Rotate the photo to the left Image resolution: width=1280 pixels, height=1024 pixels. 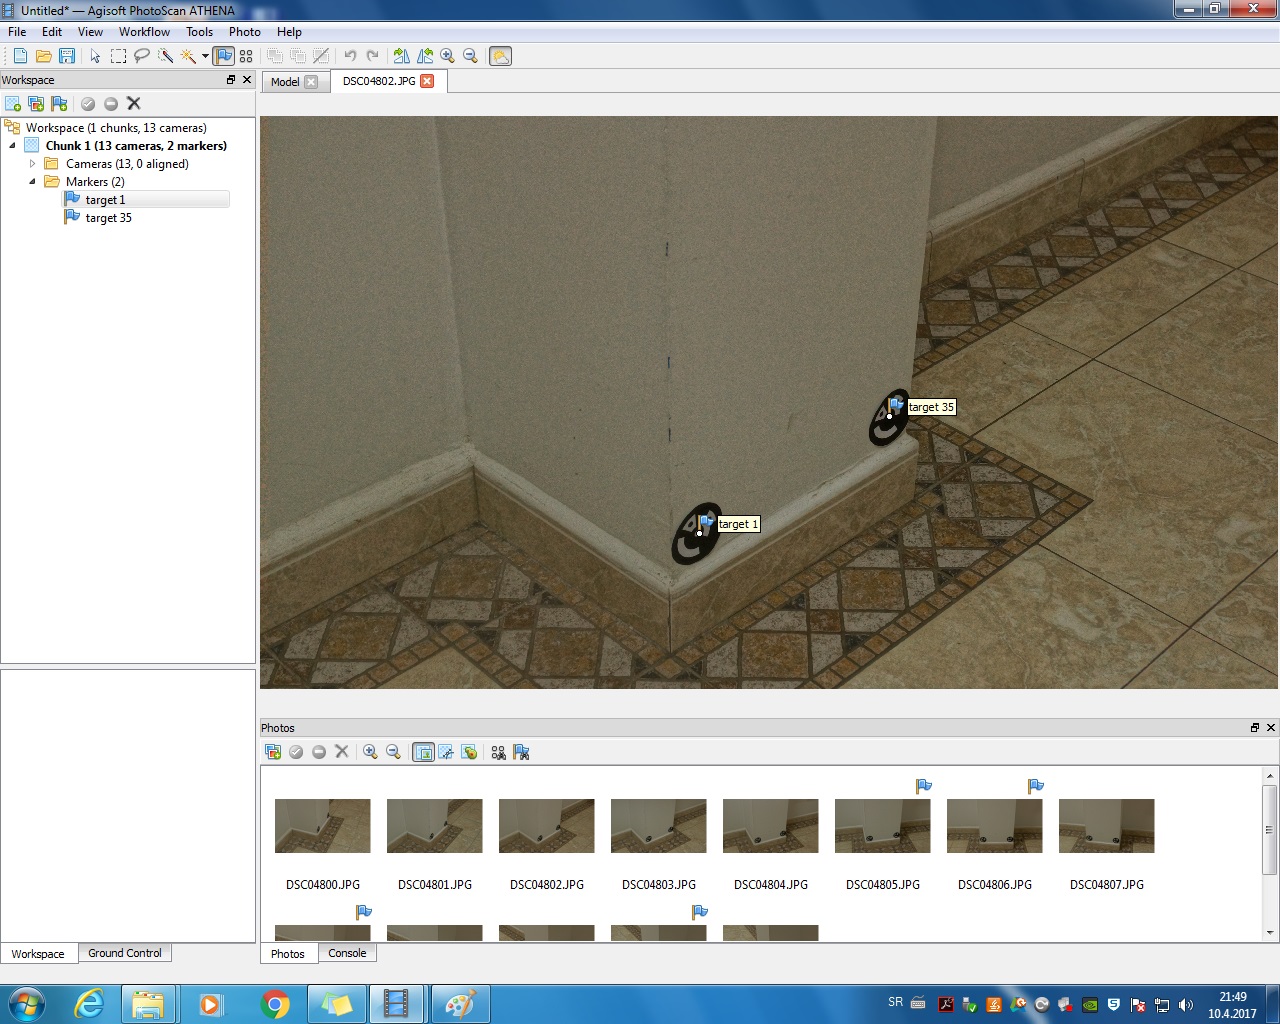(425, 56)
